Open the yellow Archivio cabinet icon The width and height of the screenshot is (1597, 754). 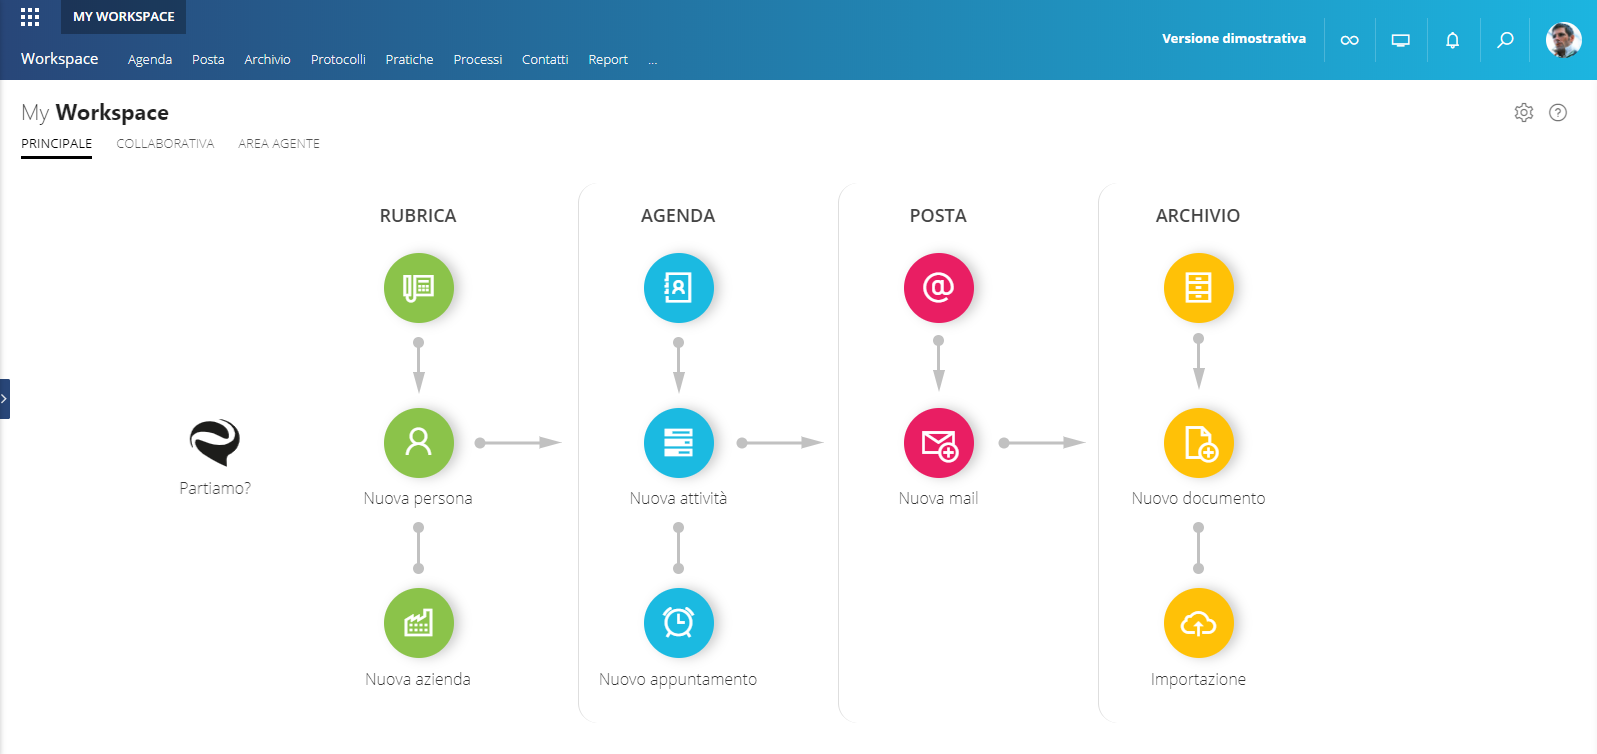[x=1198, y=288]
